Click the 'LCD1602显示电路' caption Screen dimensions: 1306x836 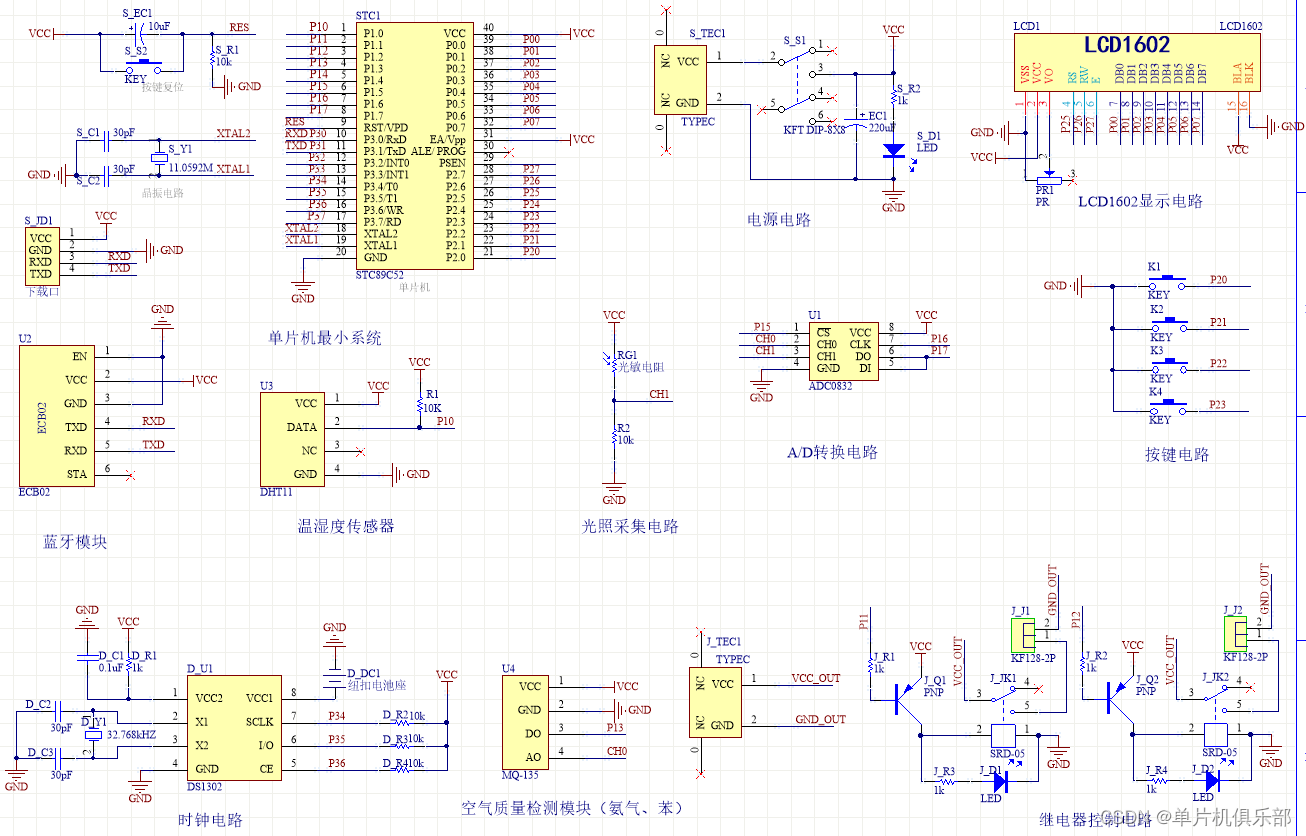tap(1140, 201)
